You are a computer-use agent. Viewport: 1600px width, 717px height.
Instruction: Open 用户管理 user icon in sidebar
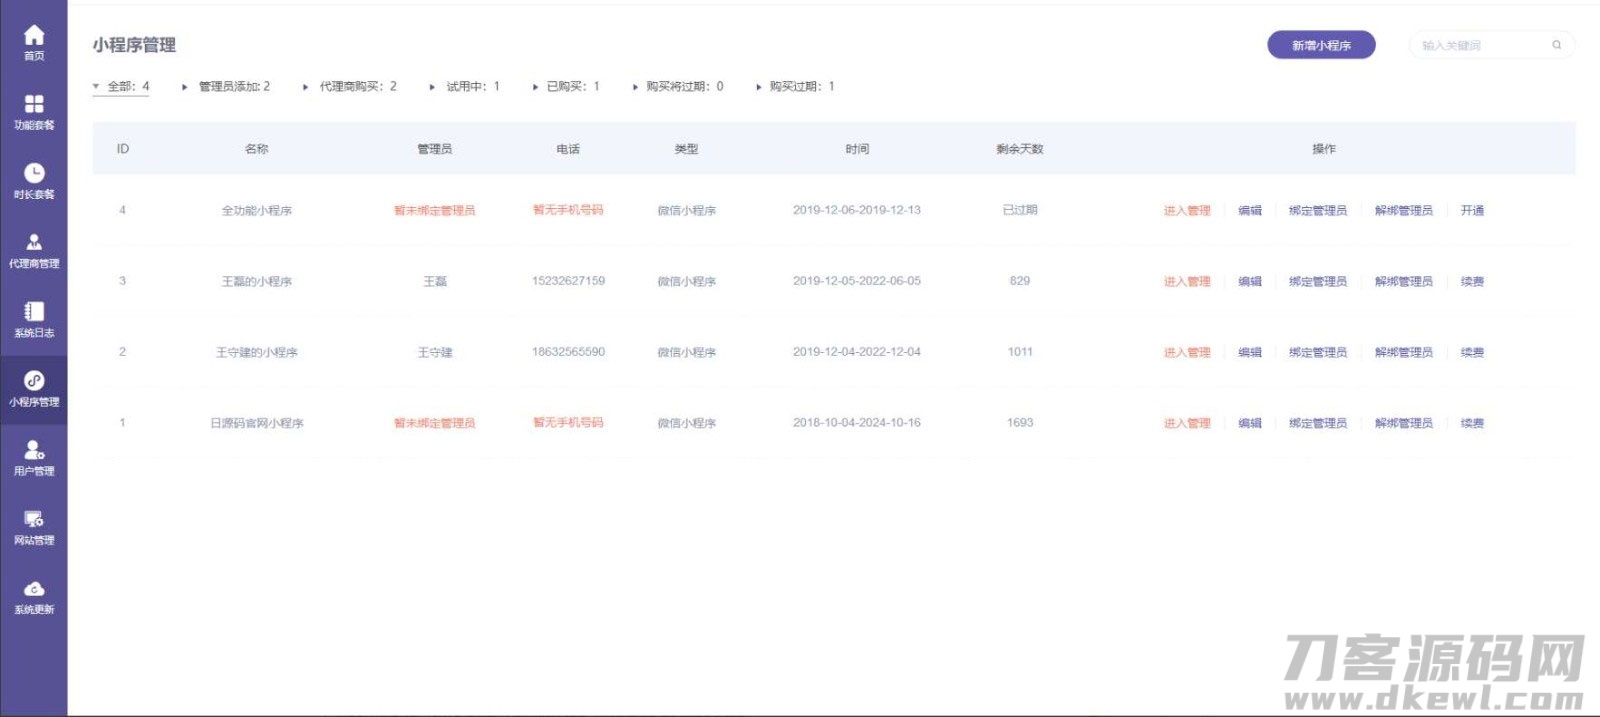pyautogui.click(x=34, y=451)
